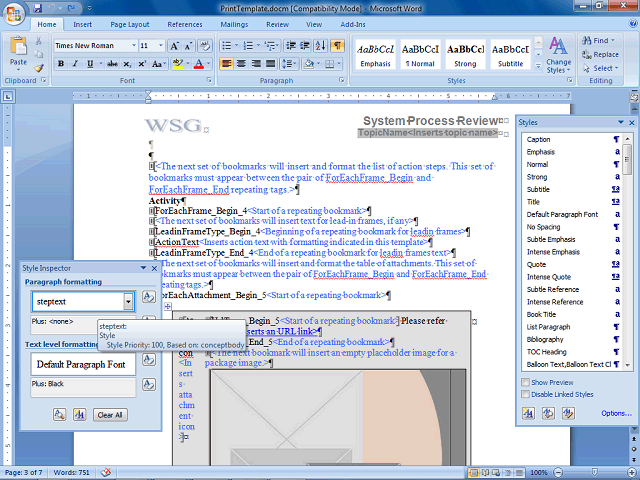Open the Mailings tab
Screen dimensions: 640x480
point(234,24)
